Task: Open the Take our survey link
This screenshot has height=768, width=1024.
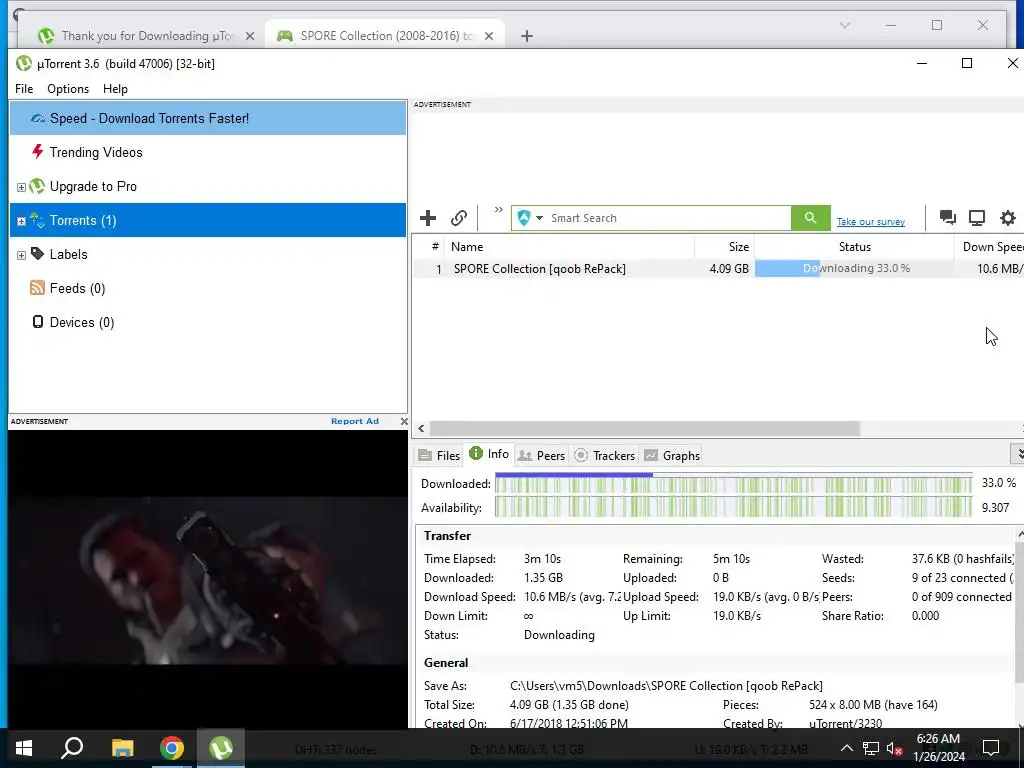Action: [x=871, y=222]
